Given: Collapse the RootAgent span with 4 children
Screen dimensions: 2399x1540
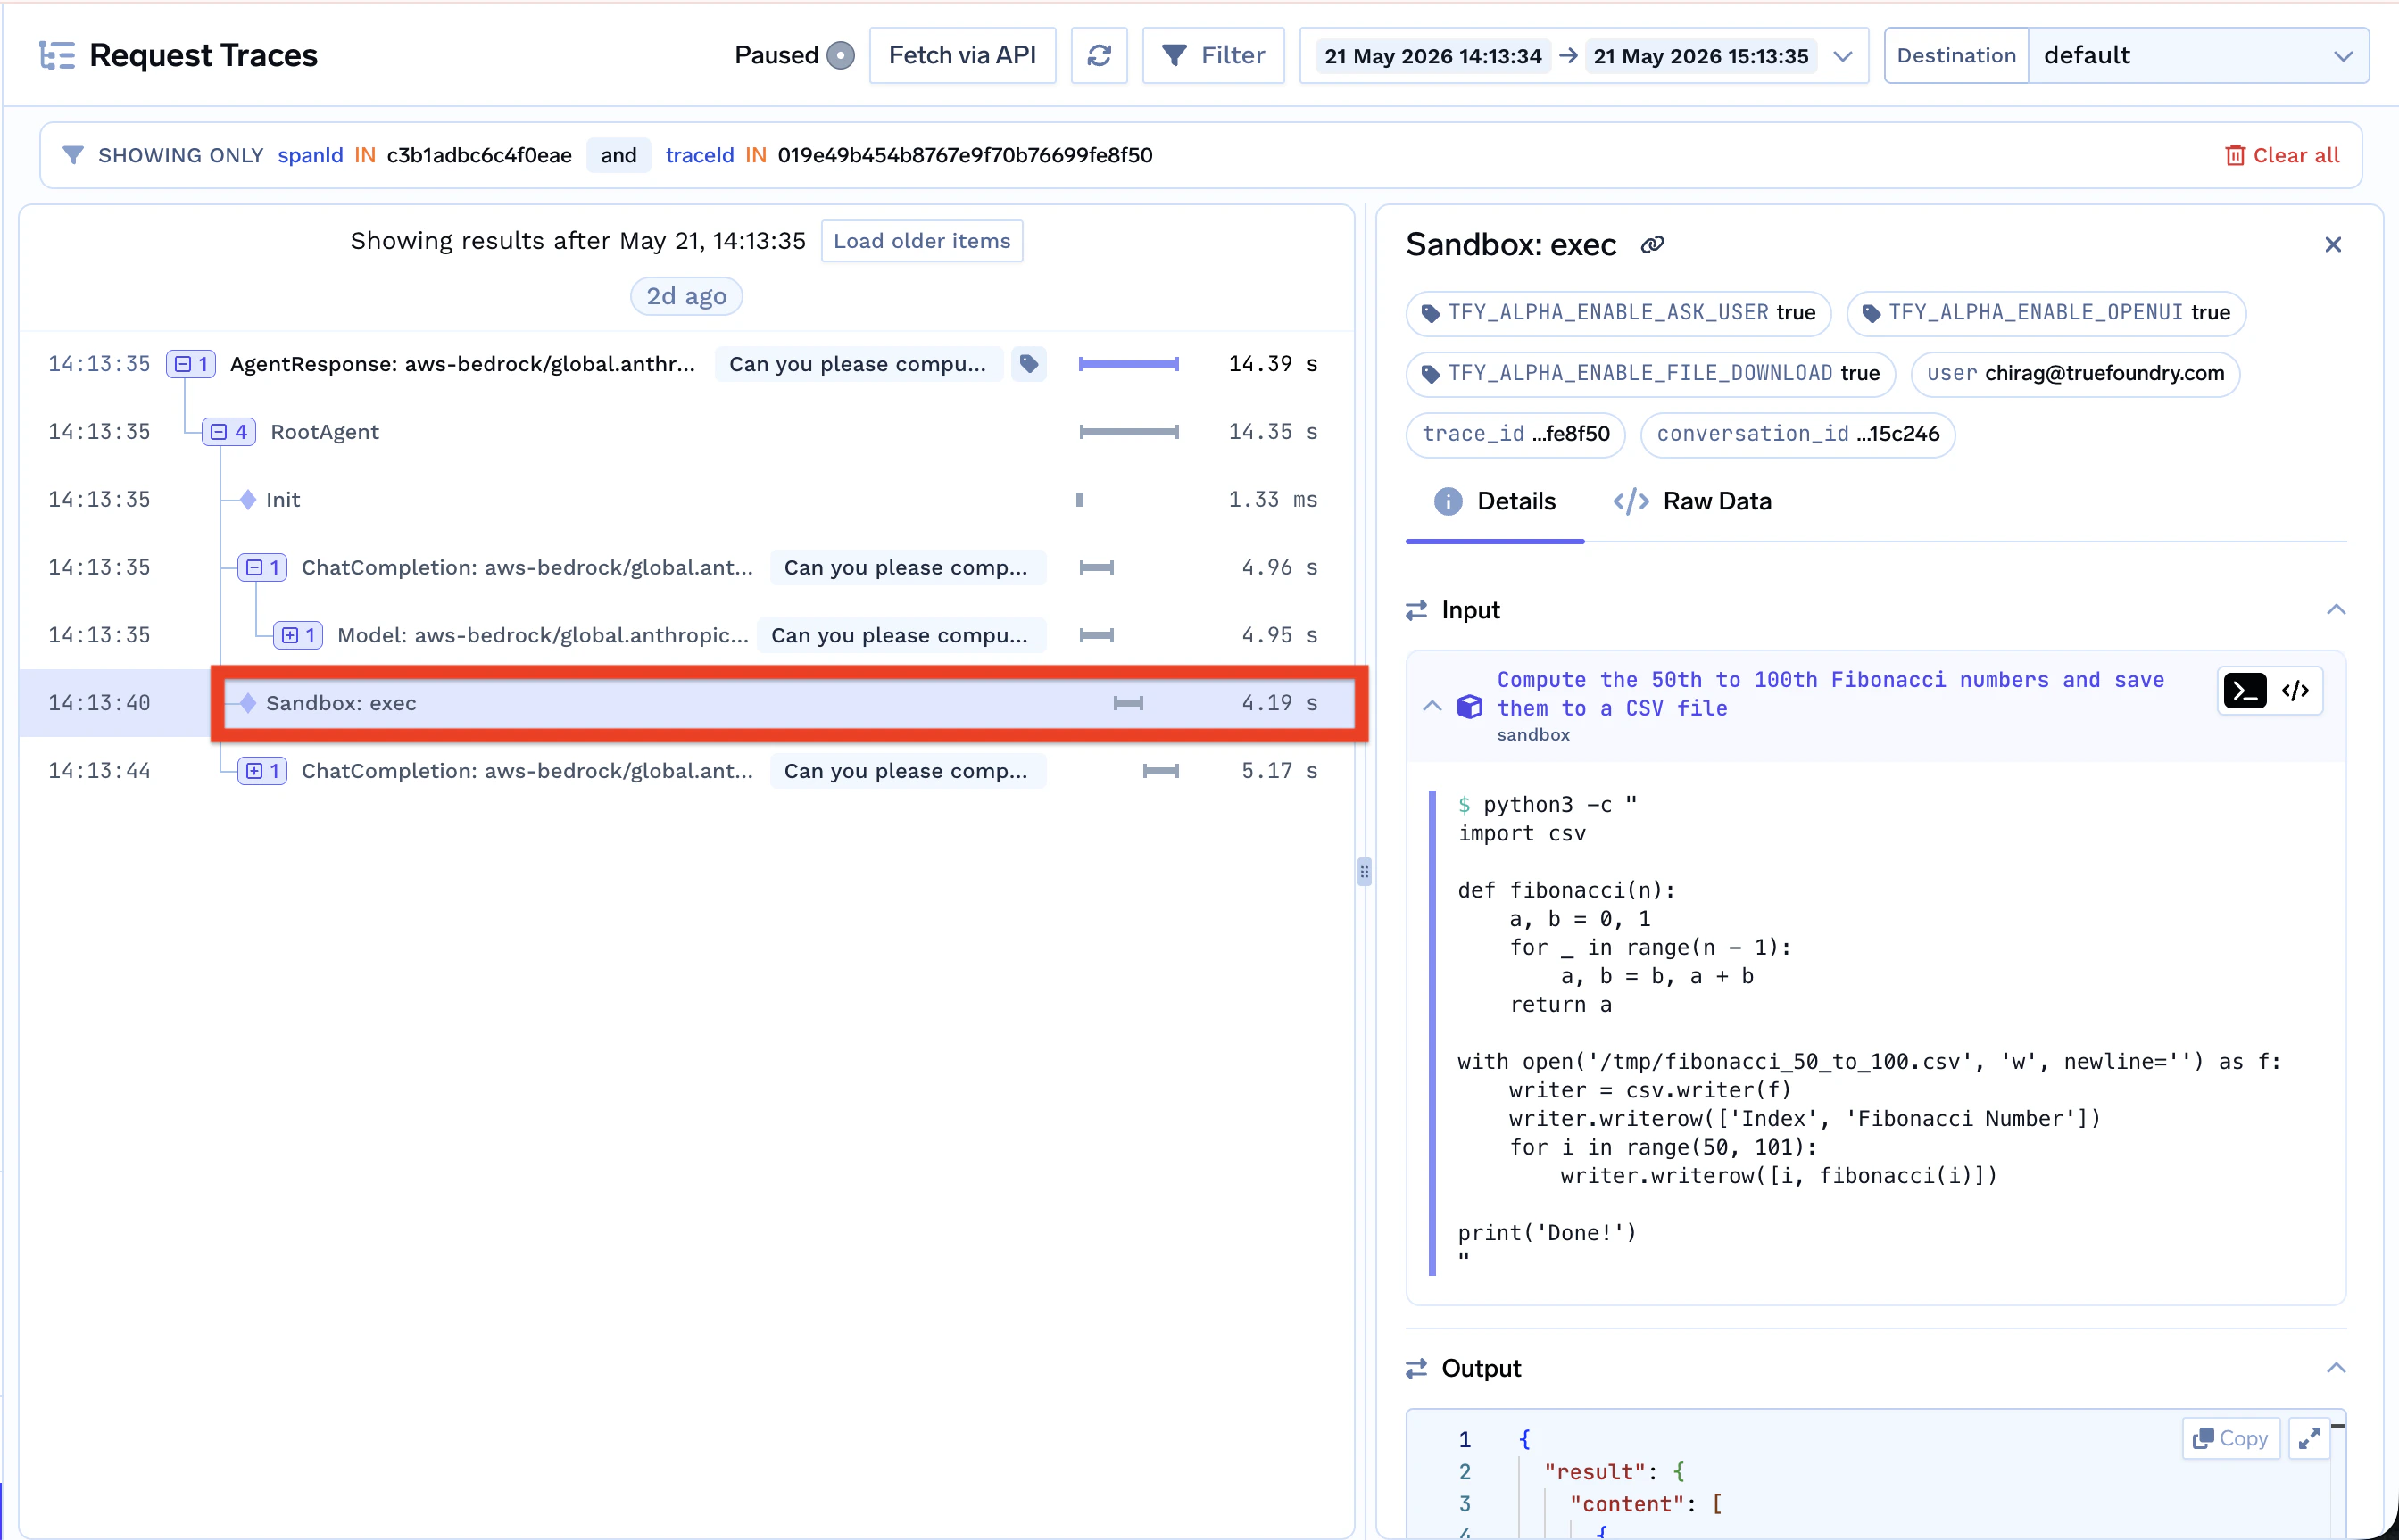Looking at the screenshot, I should tap(229, 432).
